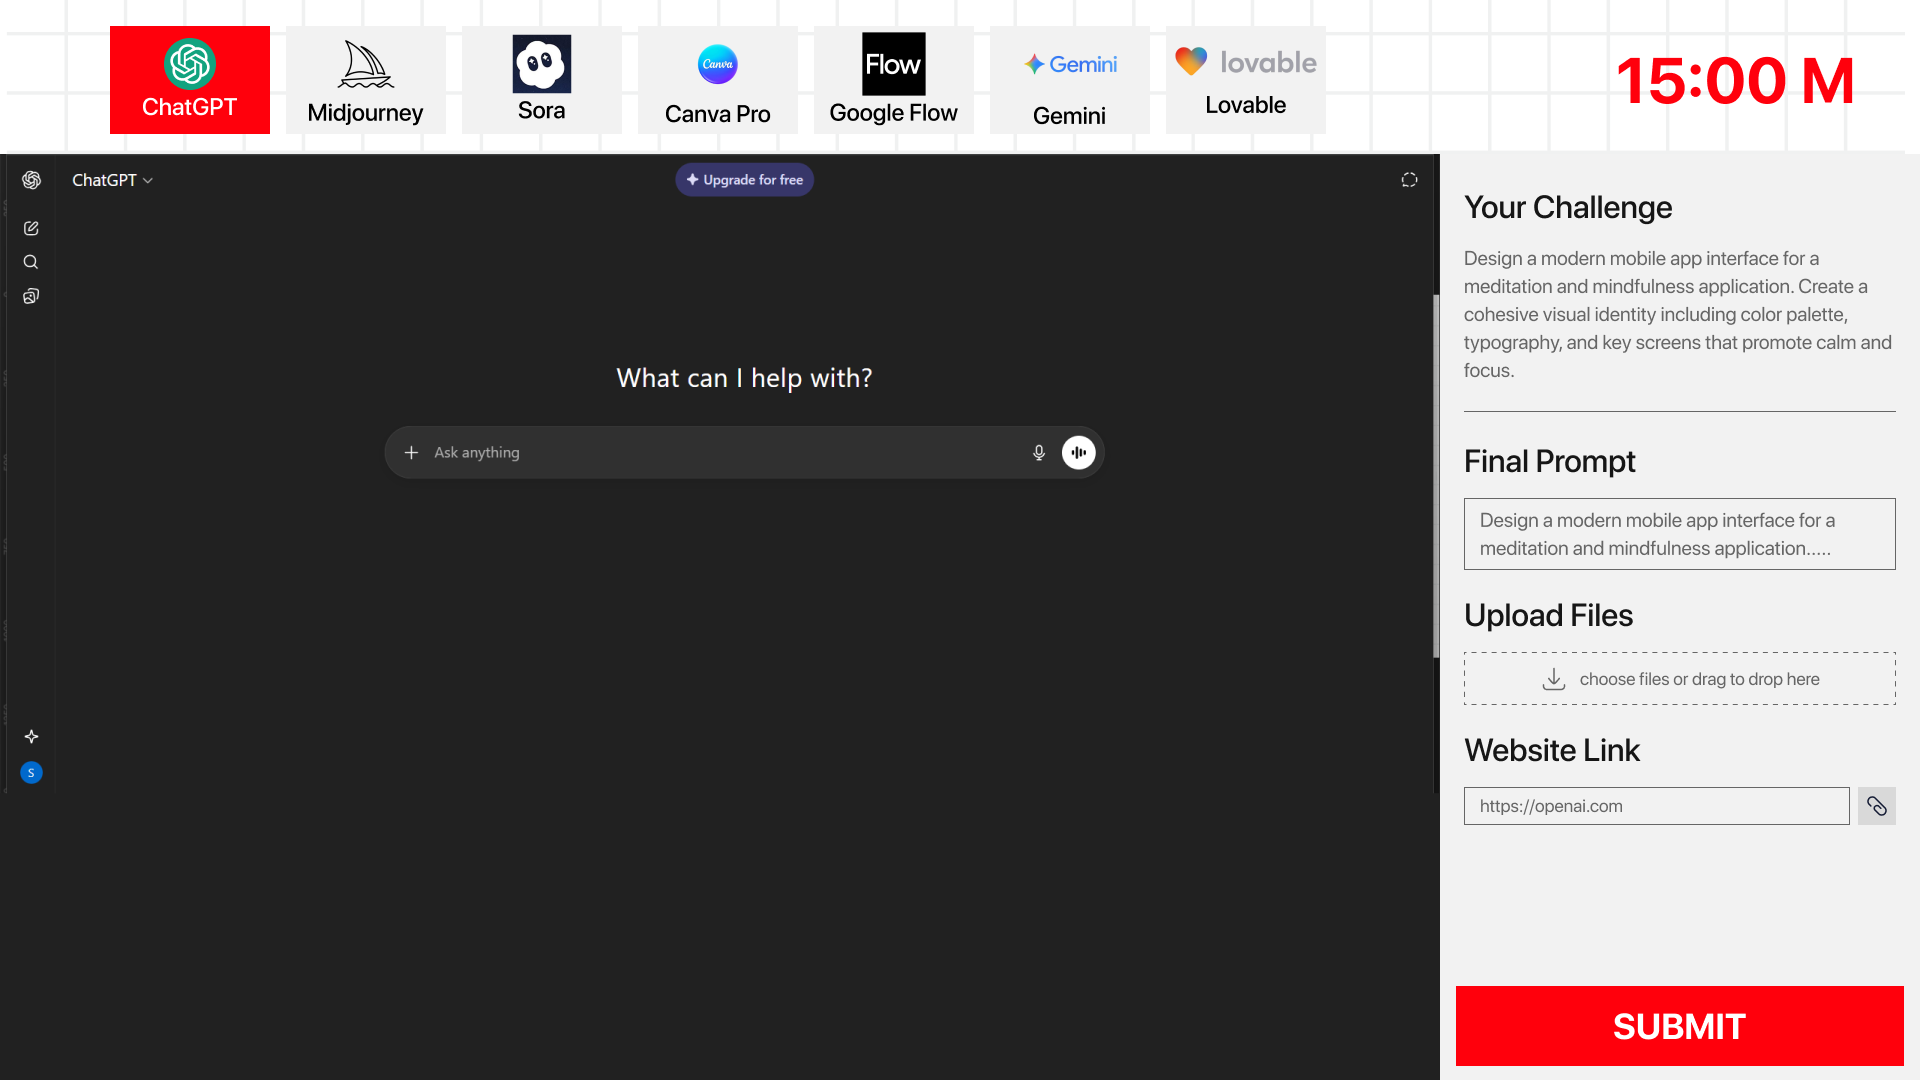The height and width of the screenshot is (1080, 1920).
Task: Open the library images icon
Action: [31, 296]
